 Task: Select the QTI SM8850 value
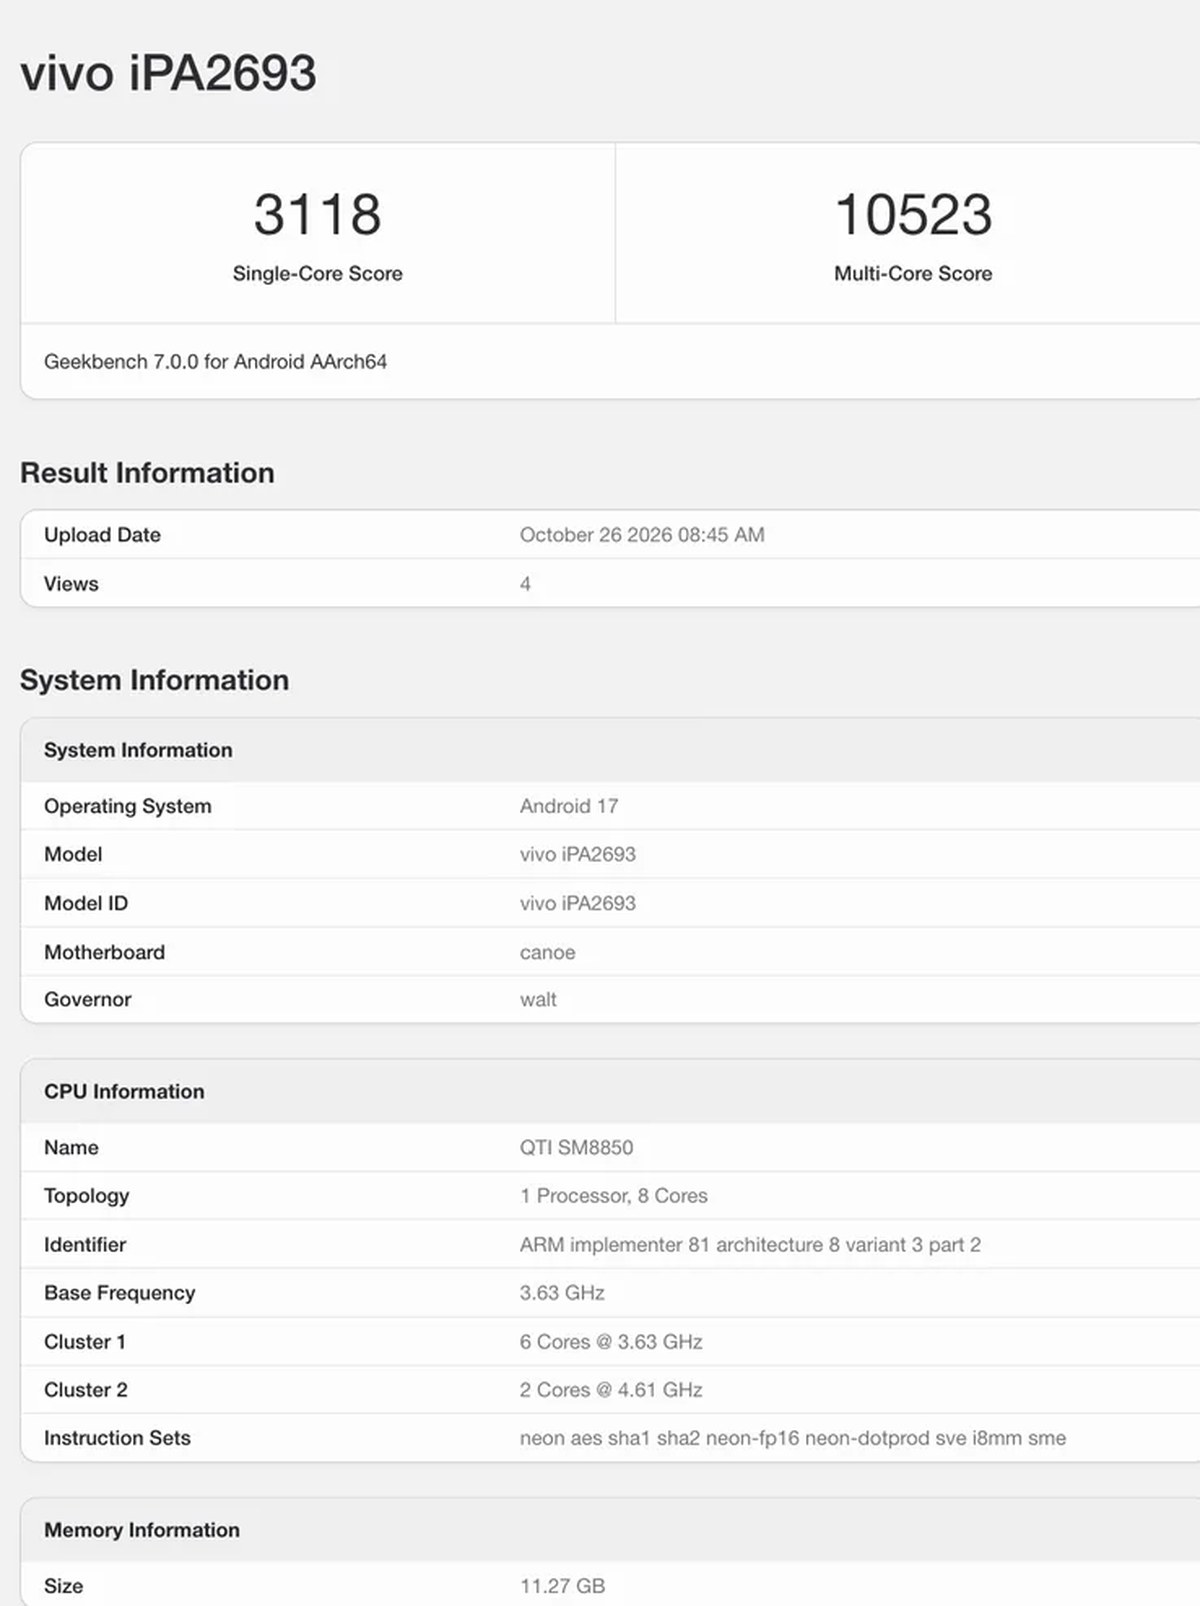(x=576, y=1147)
